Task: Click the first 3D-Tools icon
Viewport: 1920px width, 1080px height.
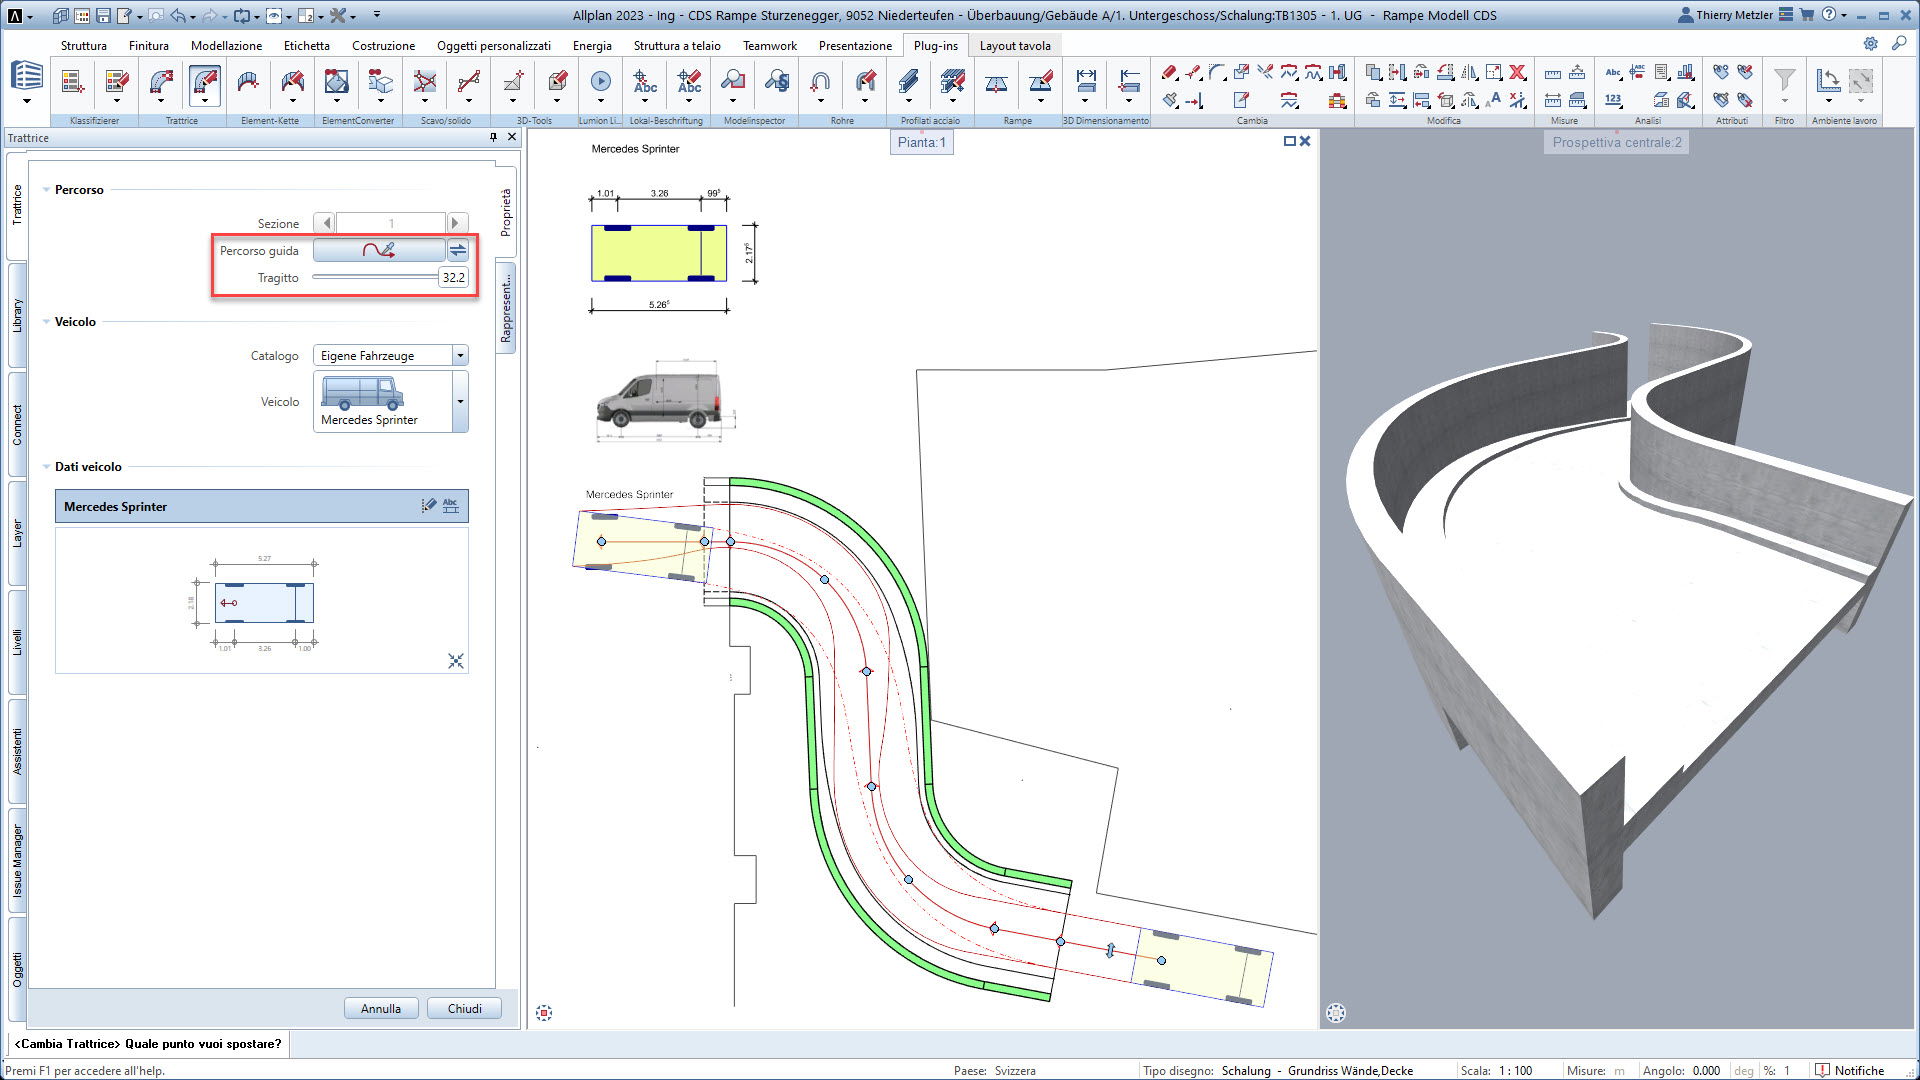Action: tap(513, 81)
